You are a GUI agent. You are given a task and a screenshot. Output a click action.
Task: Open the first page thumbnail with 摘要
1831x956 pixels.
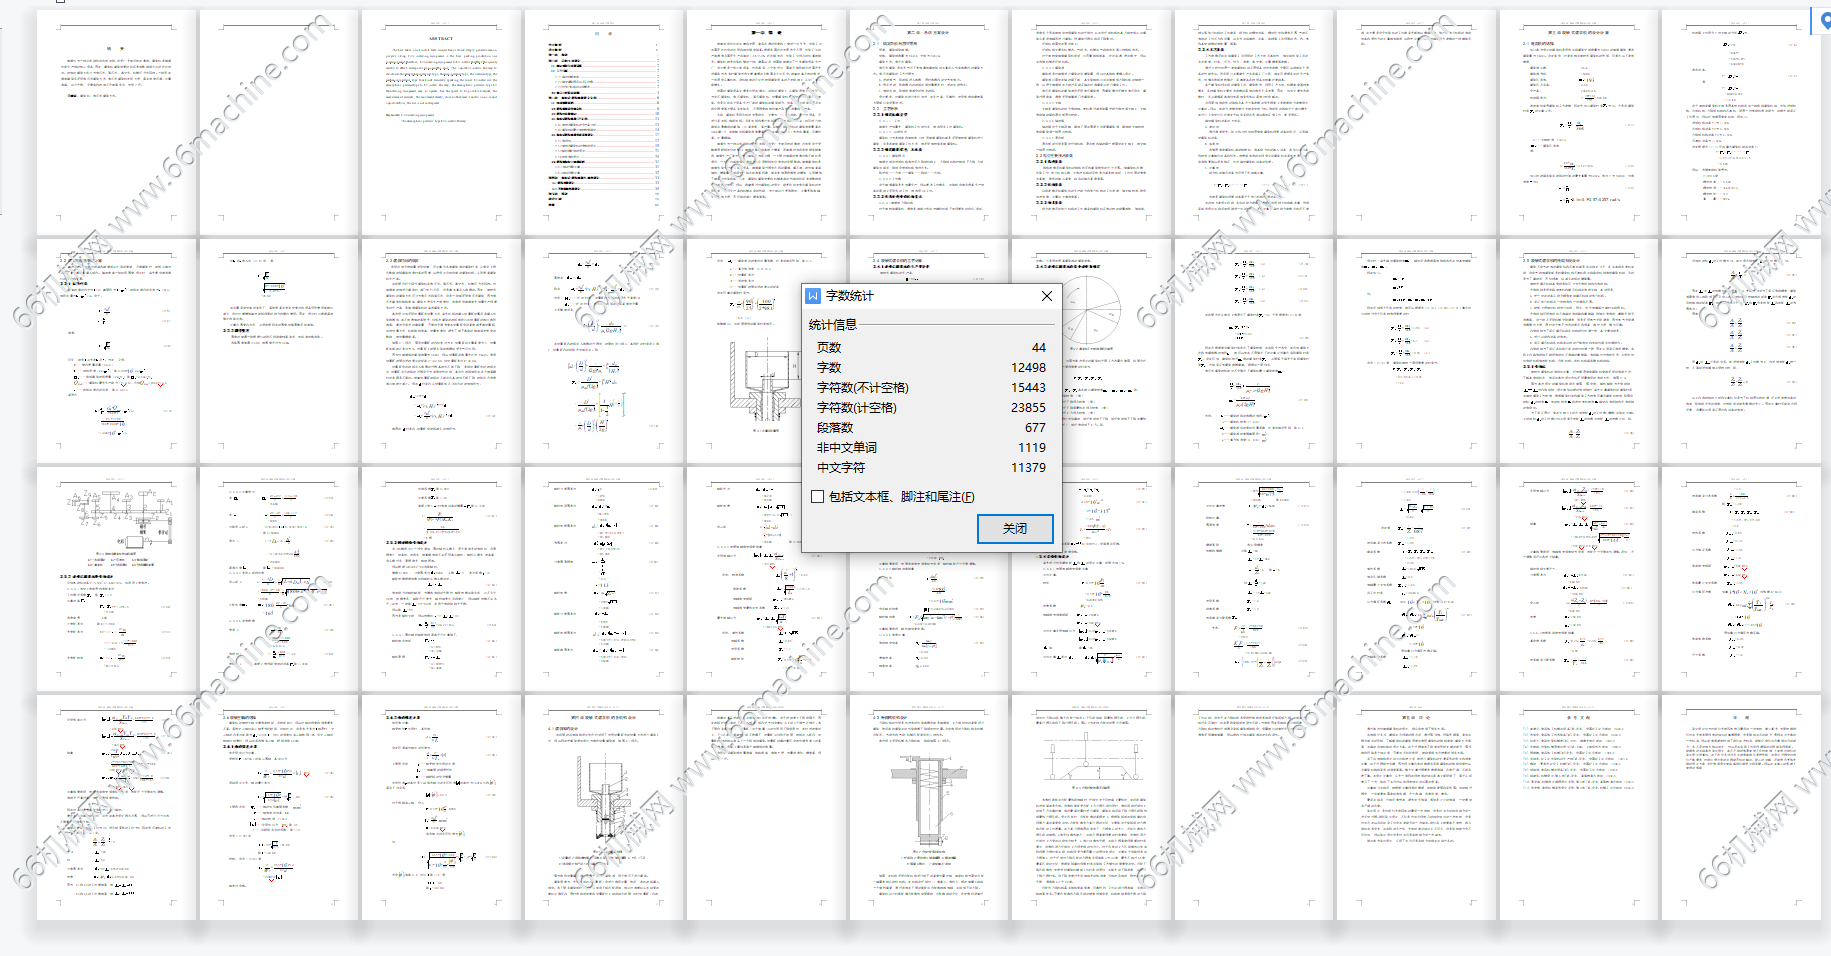coord(117,122)
